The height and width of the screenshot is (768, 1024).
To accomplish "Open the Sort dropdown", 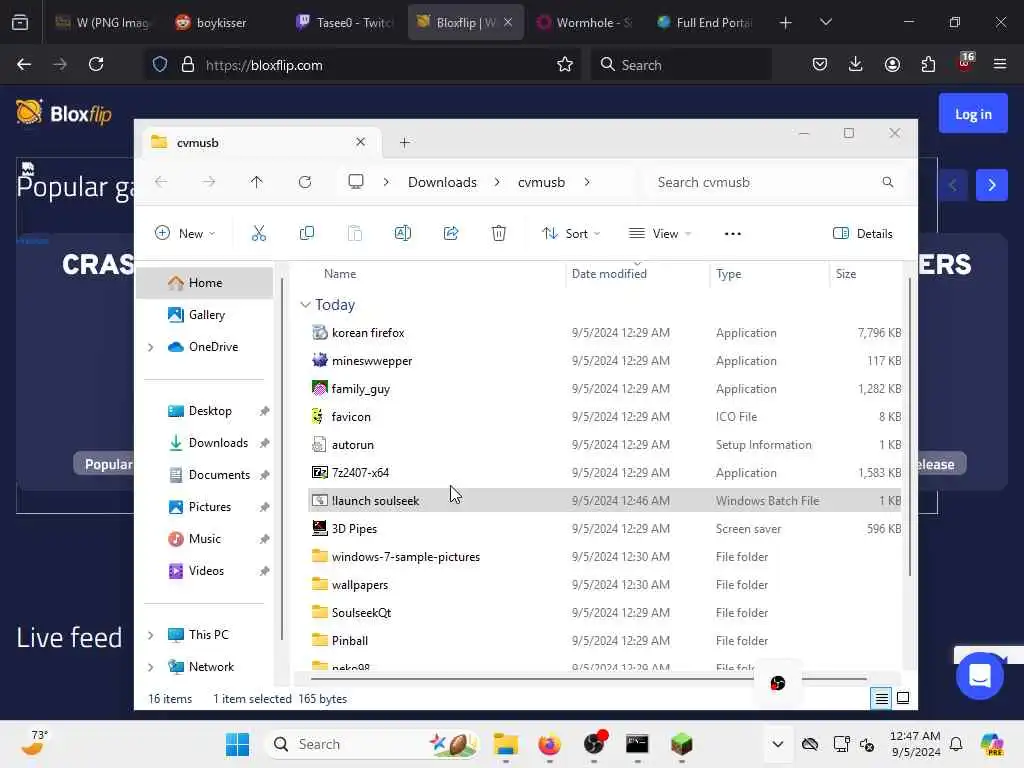I will [x=571, y=233].
